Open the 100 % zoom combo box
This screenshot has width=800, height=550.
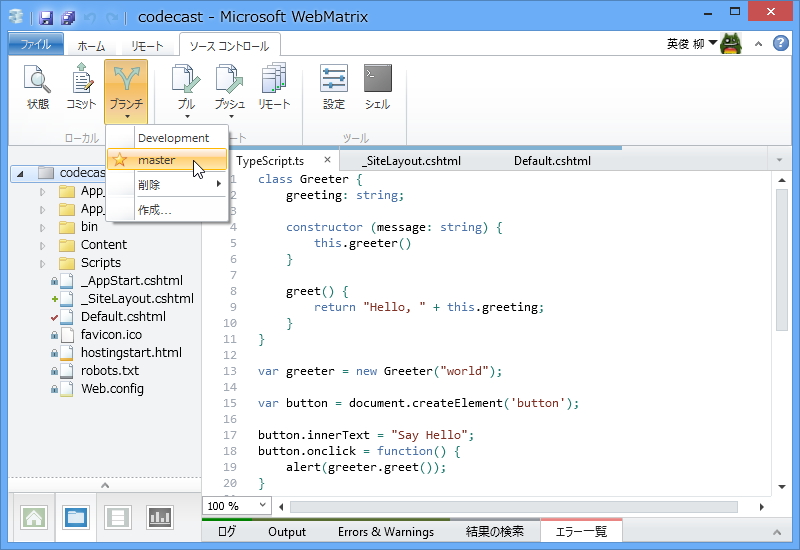pos(237,506)
